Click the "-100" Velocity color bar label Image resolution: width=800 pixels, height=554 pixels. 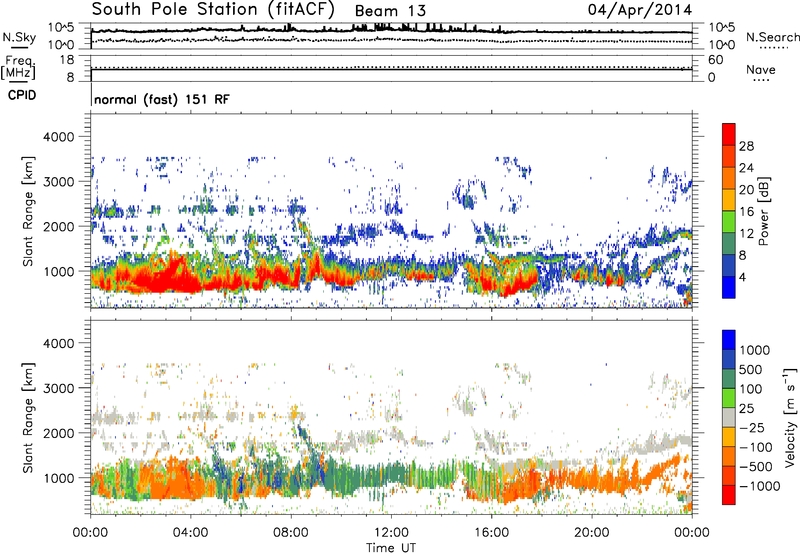(756, 447)
